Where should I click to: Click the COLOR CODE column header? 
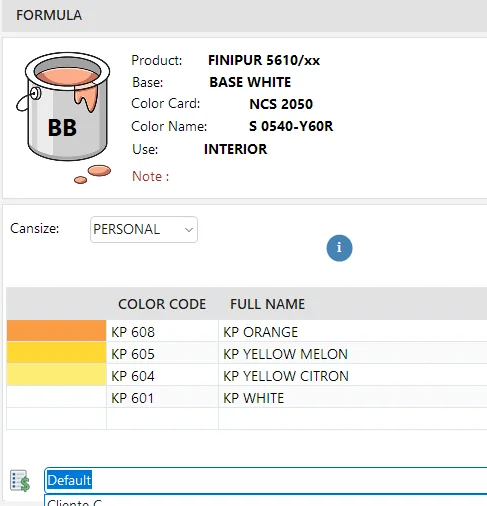[162, 304]
